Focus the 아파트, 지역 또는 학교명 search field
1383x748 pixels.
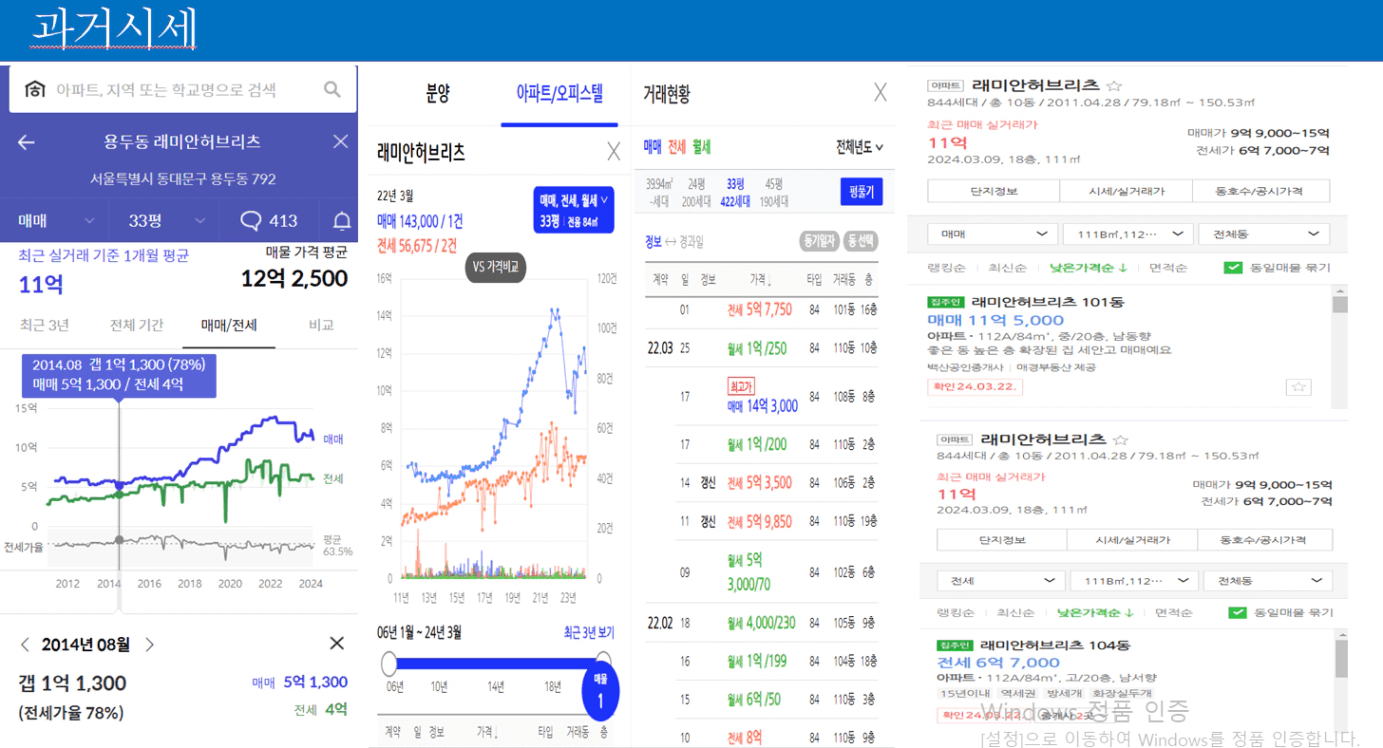182,90
